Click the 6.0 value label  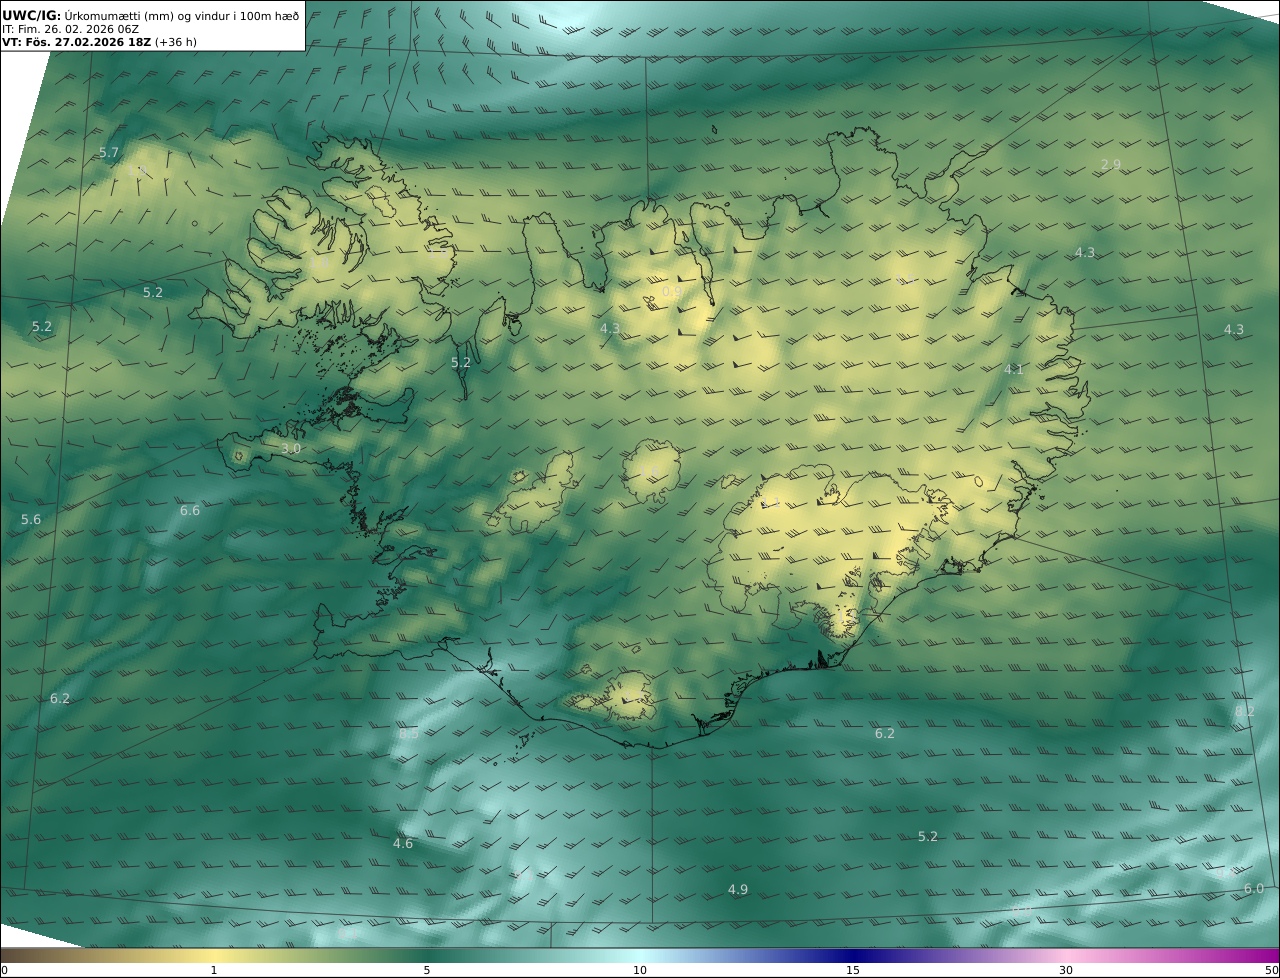[1254, 888]
